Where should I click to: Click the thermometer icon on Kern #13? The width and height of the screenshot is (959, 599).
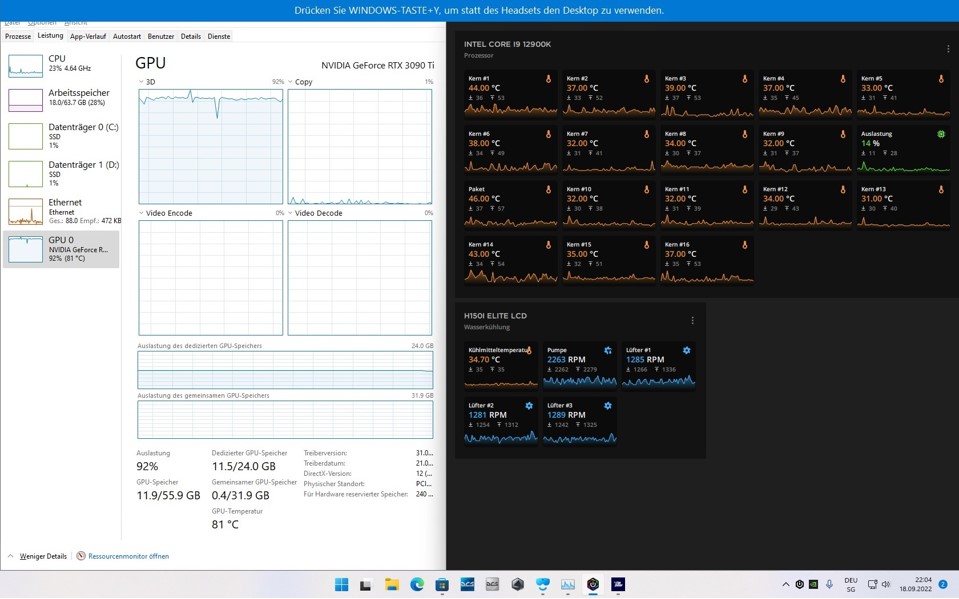tap(941, 190)
